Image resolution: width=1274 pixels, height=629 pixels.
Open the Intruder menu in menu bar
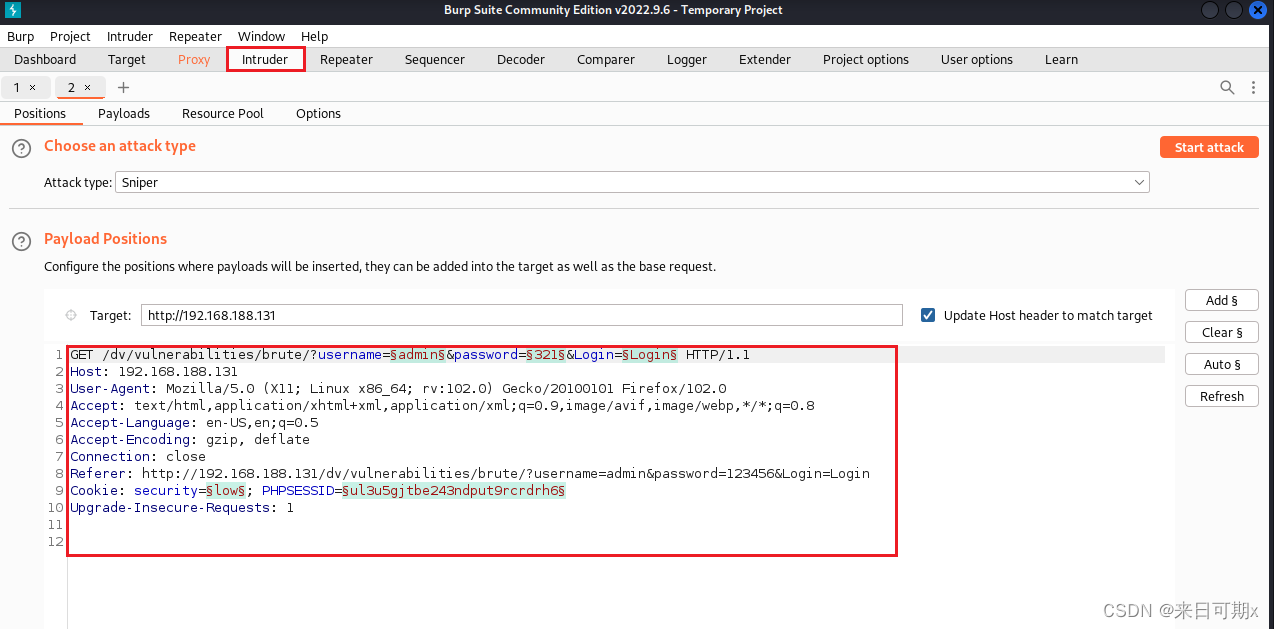(130, 36)
